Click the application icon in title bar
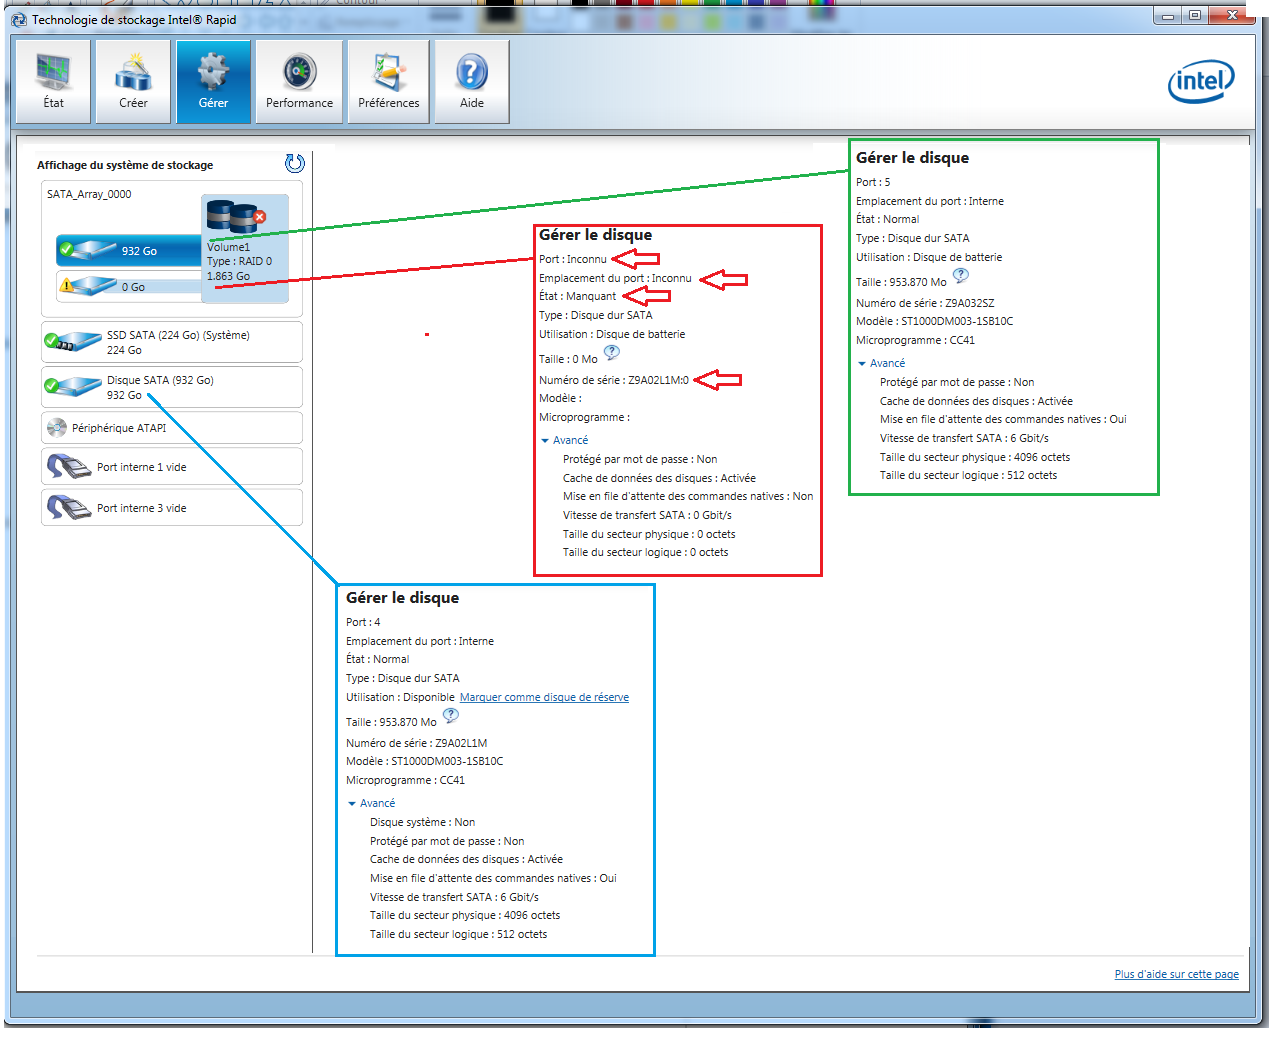1277x1041 pixels. (18, 19)
